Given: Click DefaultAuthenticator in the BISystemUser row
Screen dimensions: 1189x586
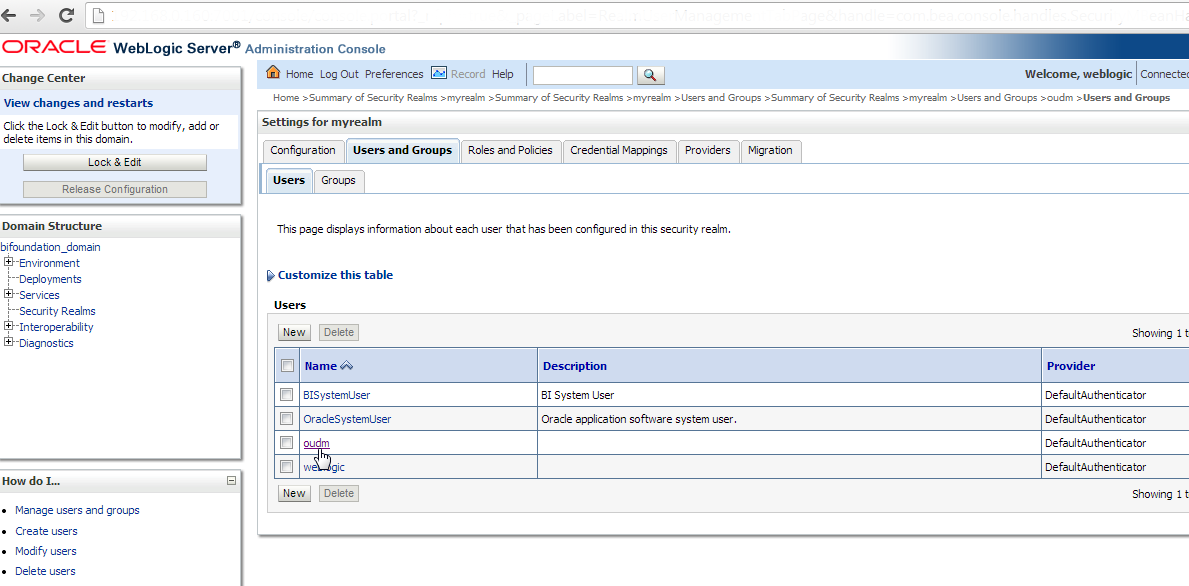Looking at the screenshot, I should point(1095,395).
